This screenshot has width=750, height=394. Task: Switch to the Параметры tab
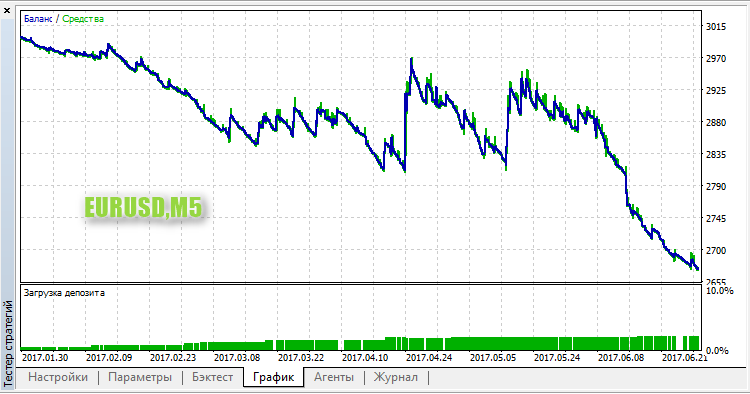[x=140, y=377]
